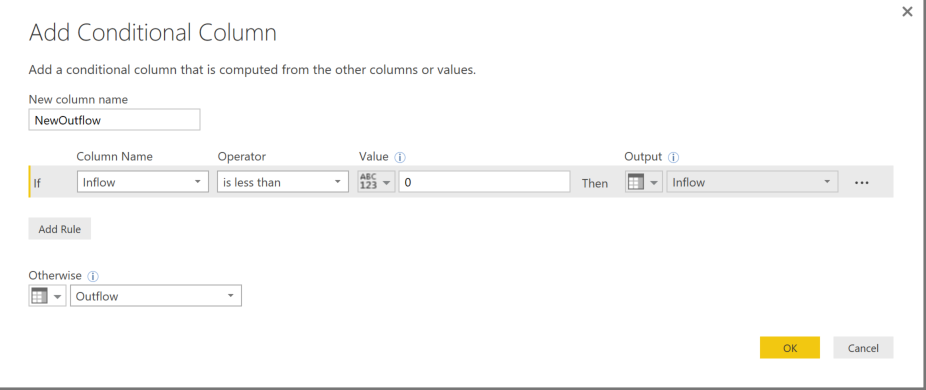Confirm with the OK button
Screen dimensions: 926x390
(790, 347)
